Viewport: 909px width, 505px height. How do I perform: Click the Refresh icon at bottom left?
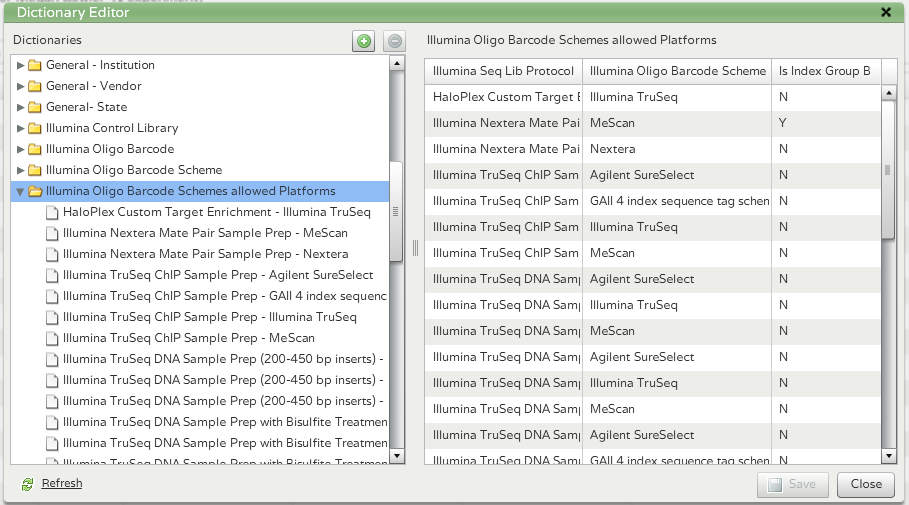[27, 484]
